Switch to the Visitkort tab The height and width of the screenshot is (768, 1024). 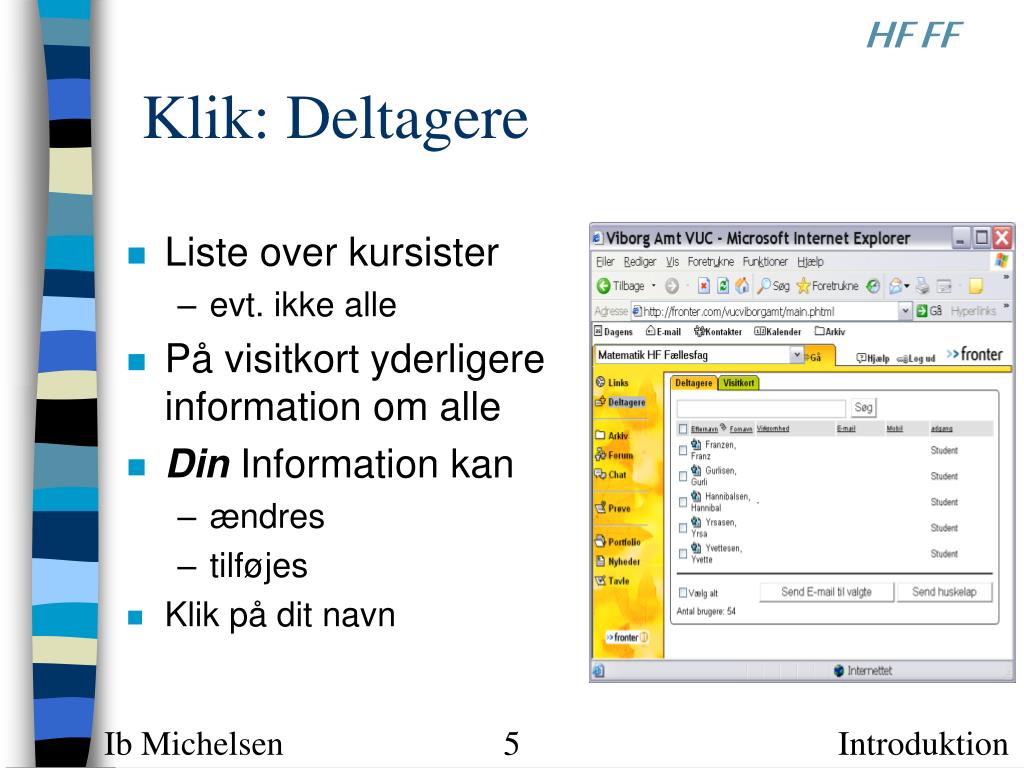pos(739,383)
